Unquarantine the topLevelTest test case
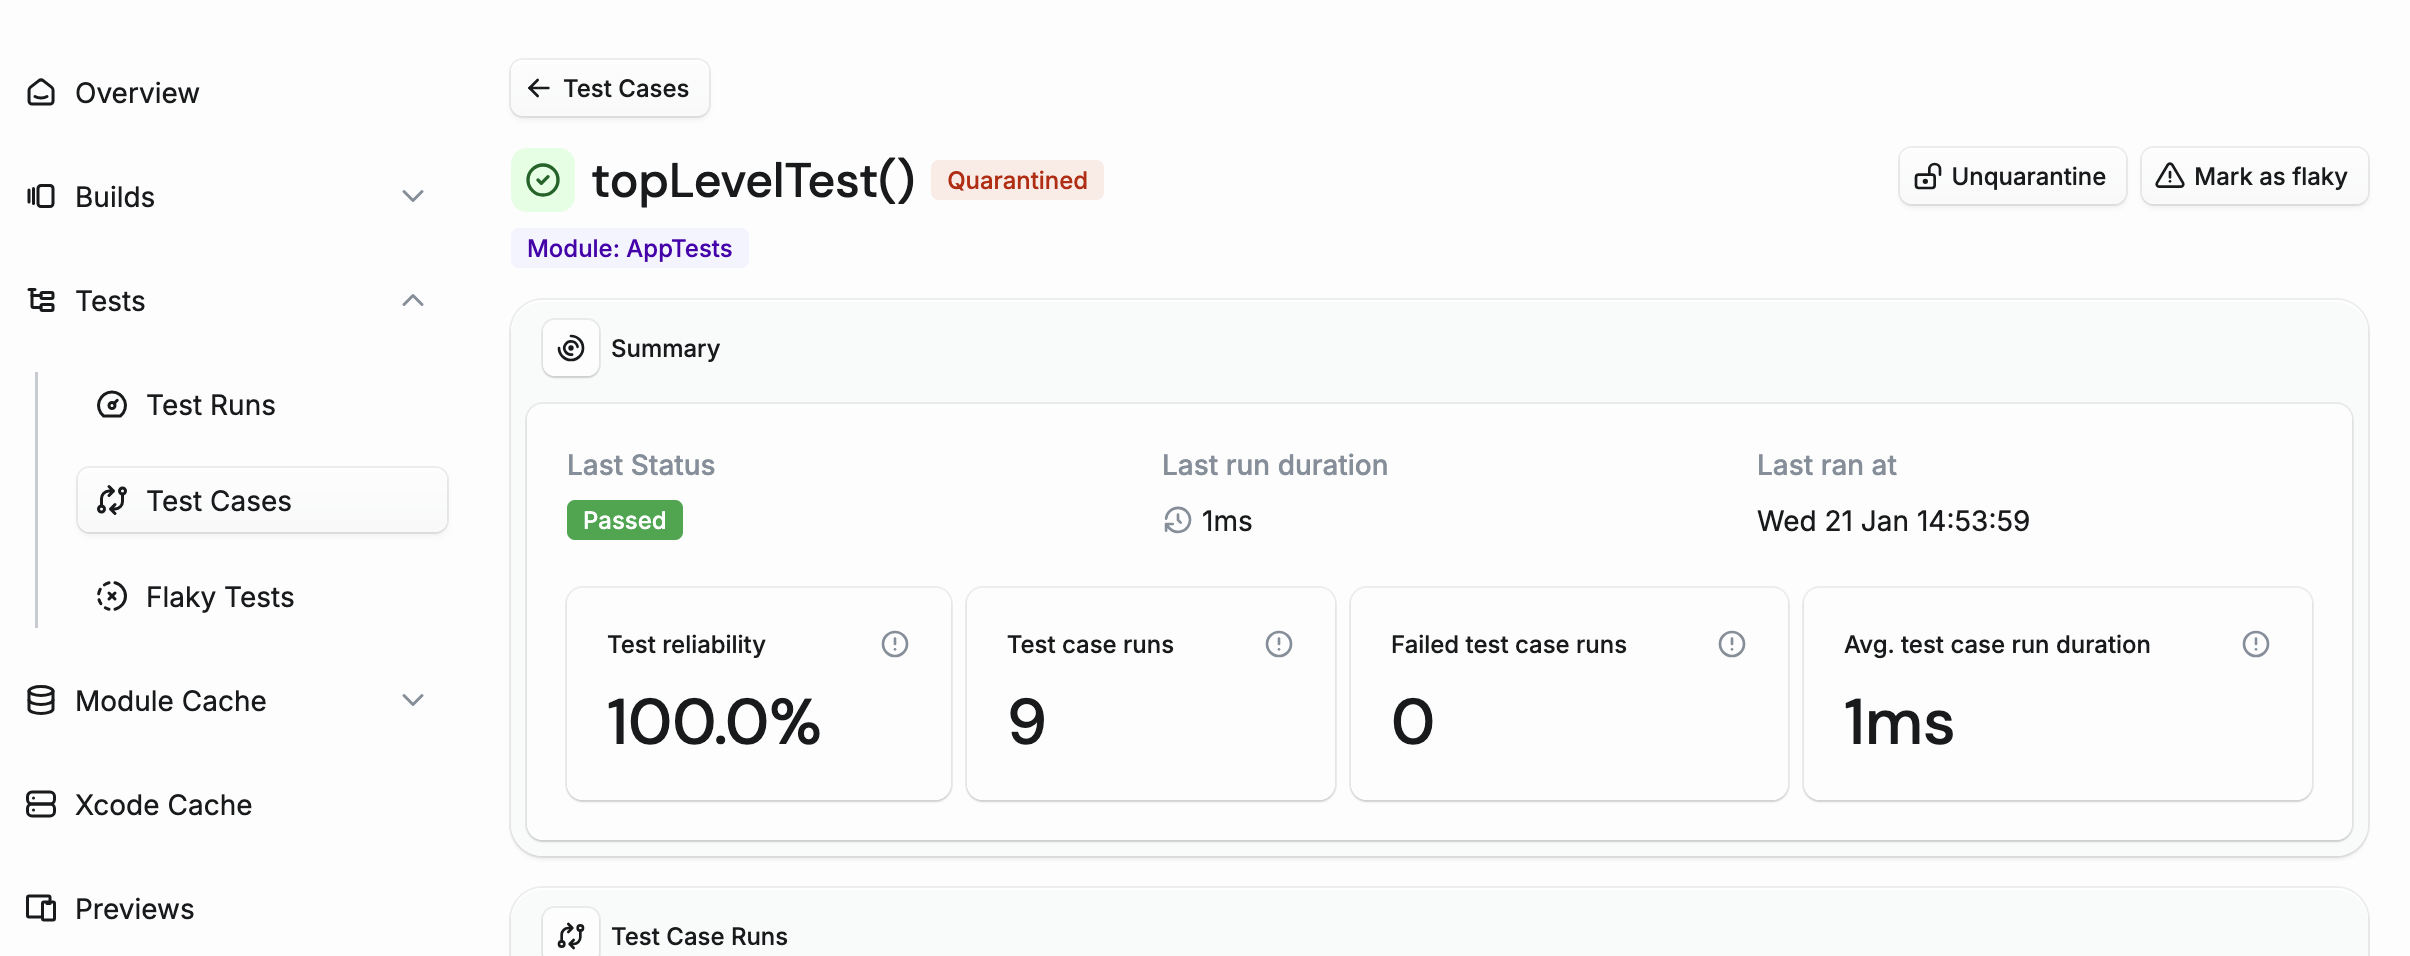Image resolution: width=2410 pixels, height=956 pixels. click(x=2013, y=176)
